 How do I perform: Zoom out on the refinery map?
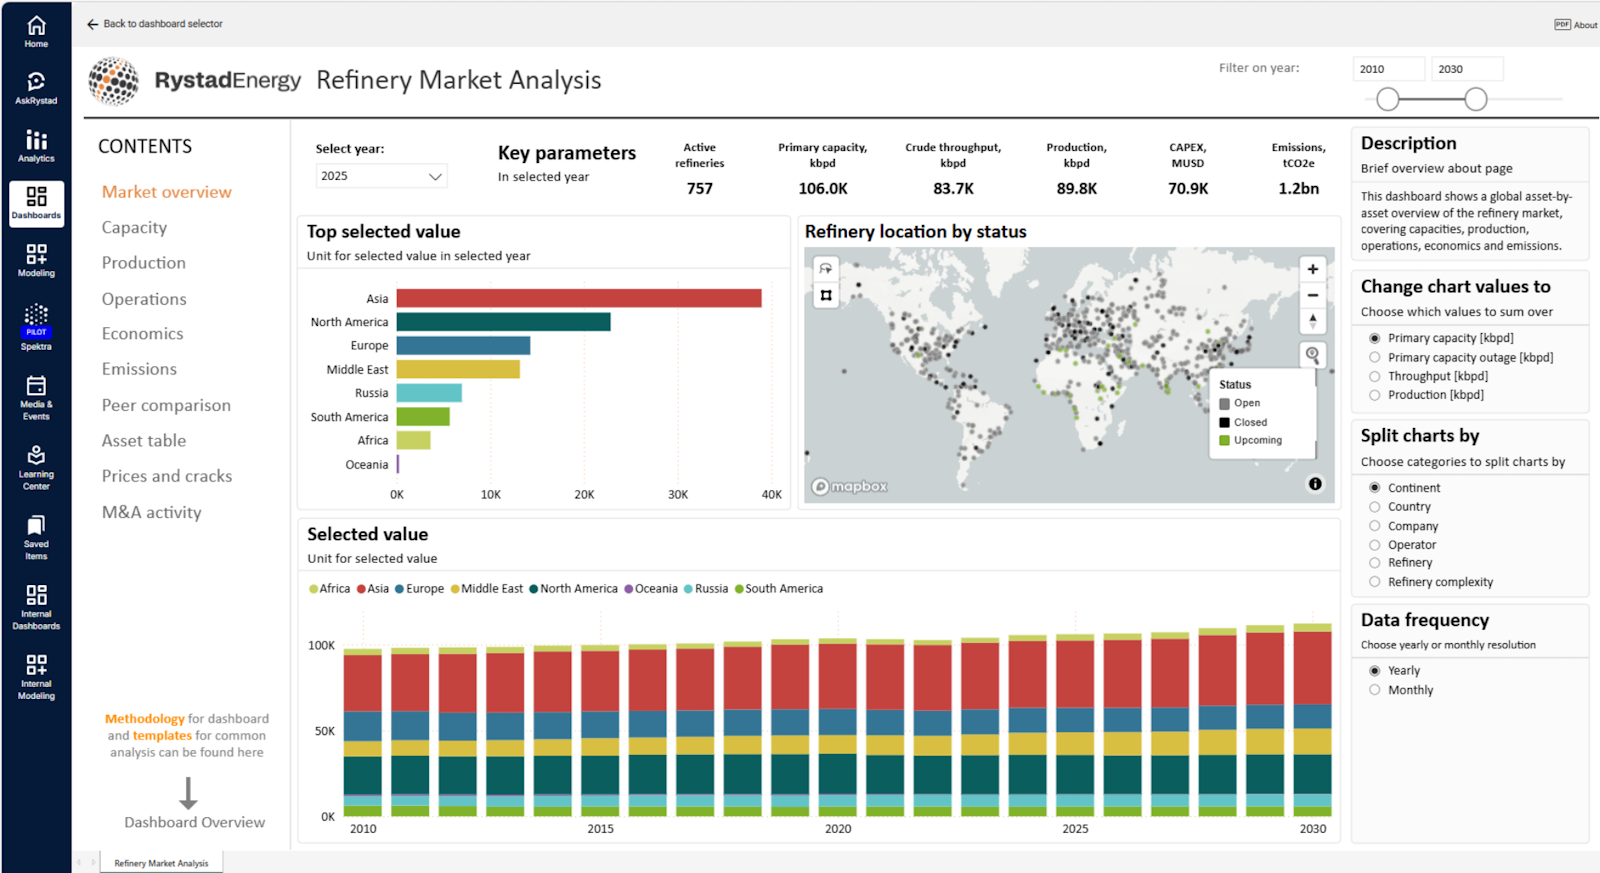[x=1313, y=296]
